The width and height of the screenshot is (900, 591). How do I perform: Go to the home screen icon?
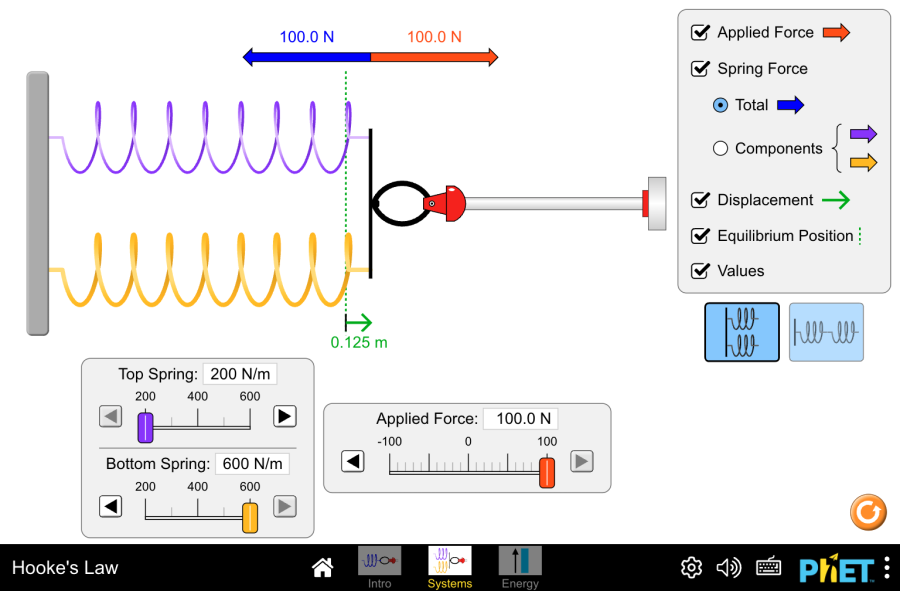pos(322,568)
